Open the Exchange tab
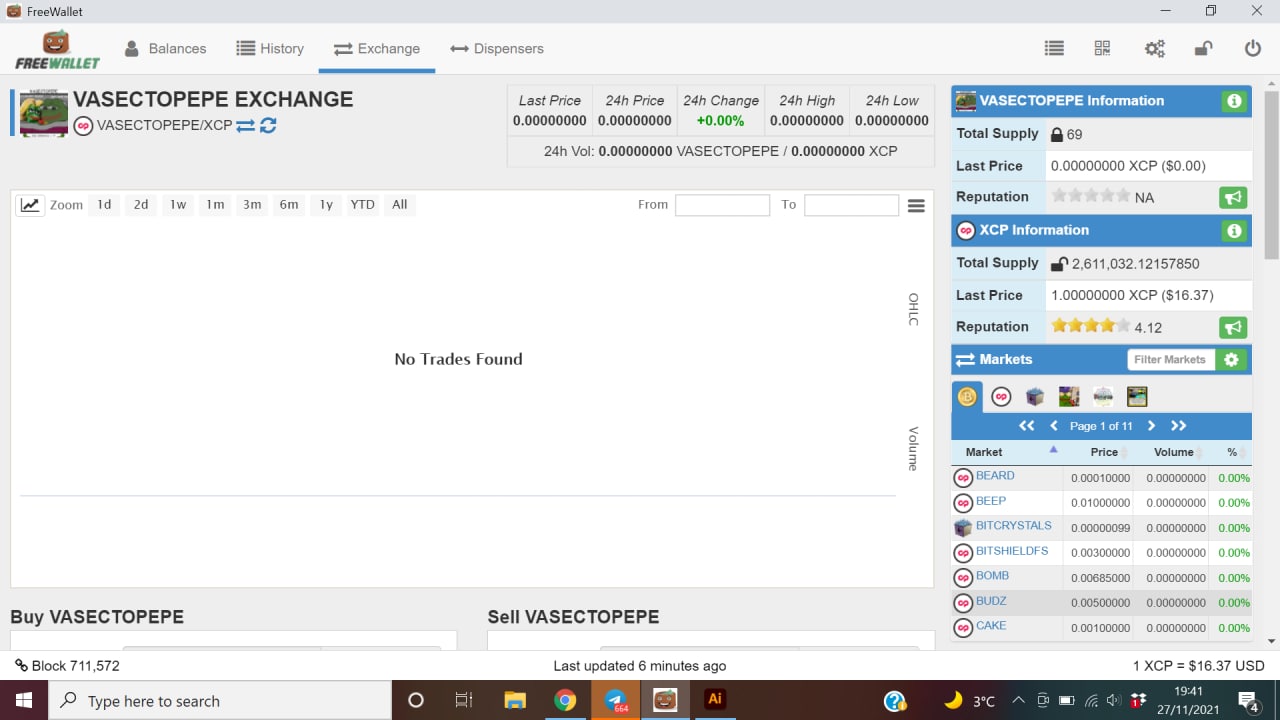The height and width of the screenshot is (720, 1280). [x=377, y=48]
